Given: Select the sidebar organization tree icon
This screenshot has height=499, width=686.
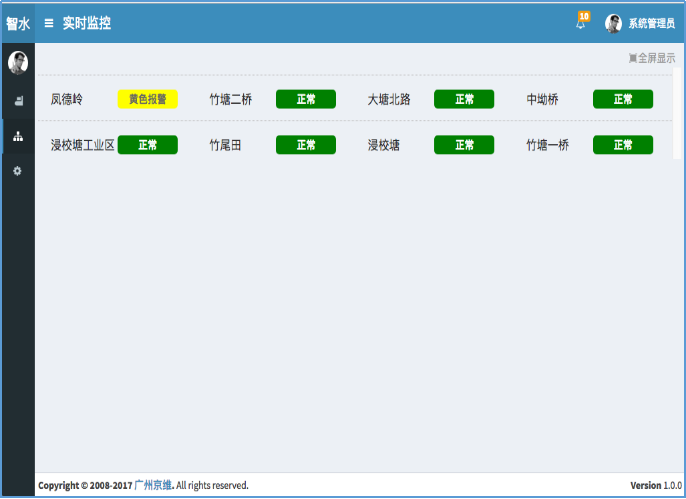Looking at the screenshot, I should tap(18, 136).
